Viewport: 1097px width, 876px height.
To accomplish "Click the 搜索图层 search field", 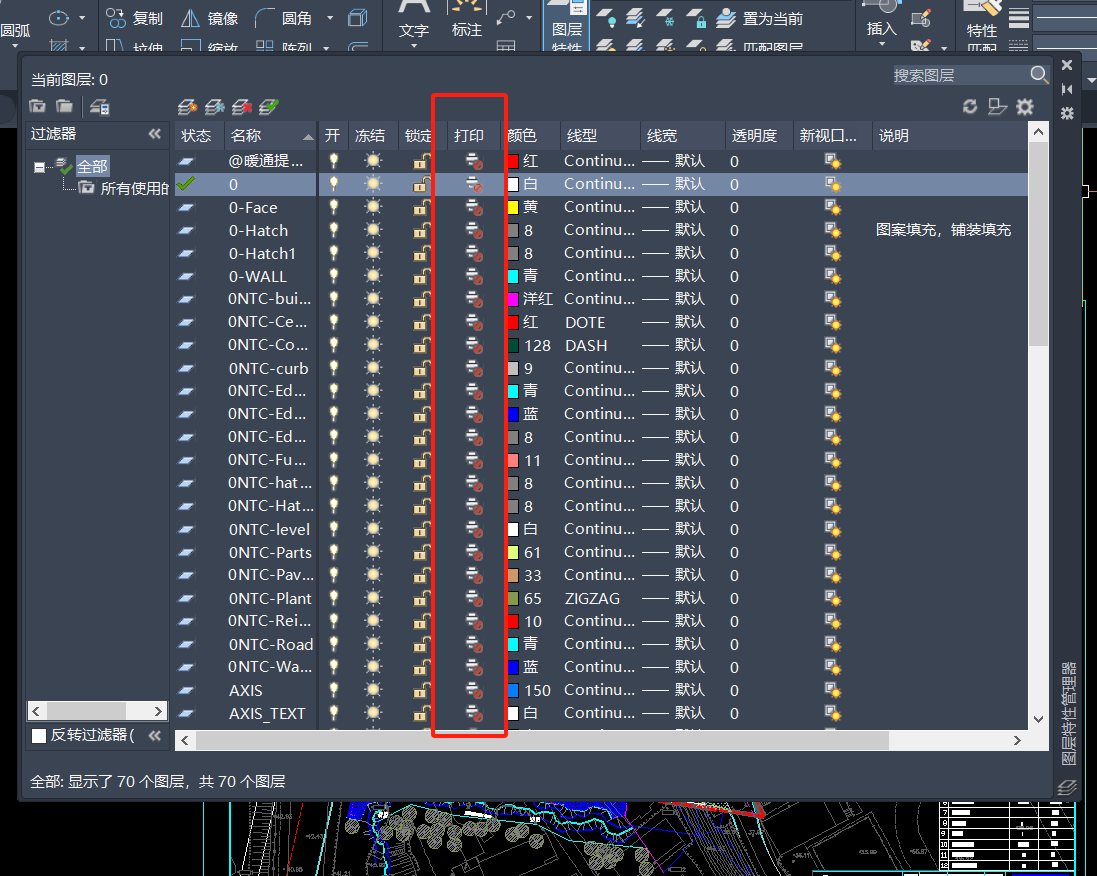I will pyautogui.click(x=958, y=75).
